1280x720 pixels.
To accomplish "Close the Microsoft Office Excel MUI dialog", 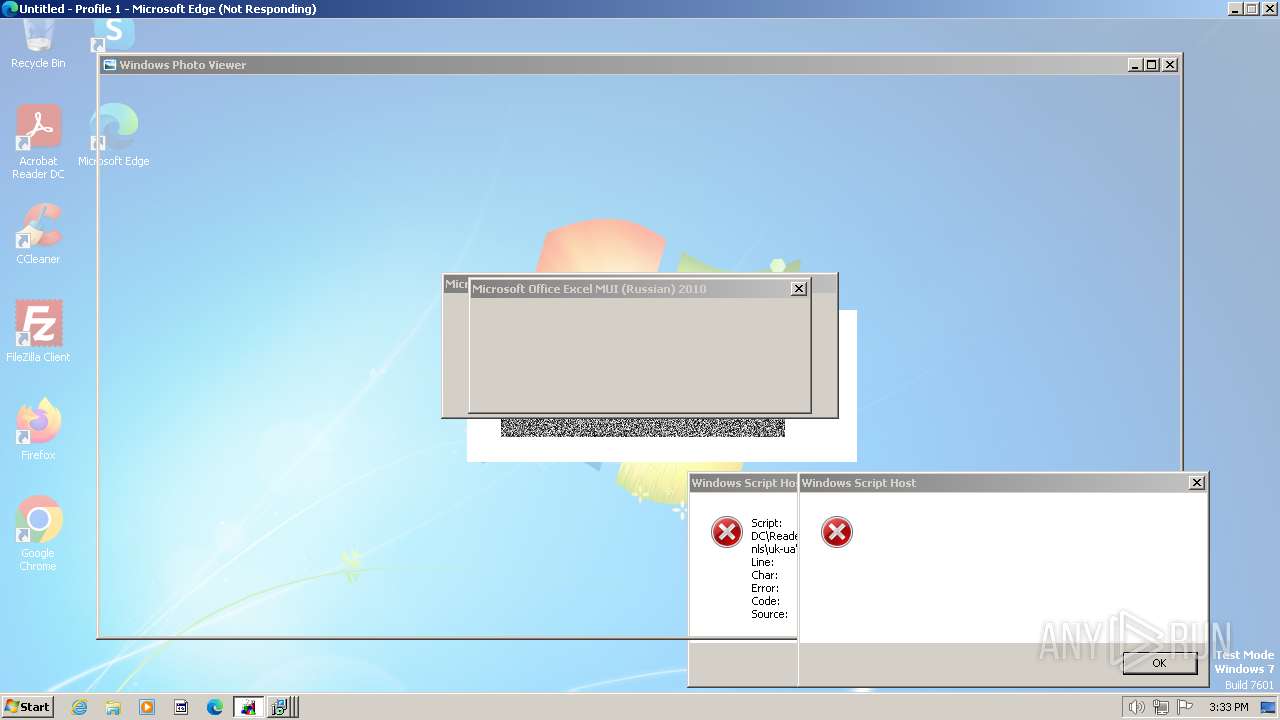I will pos(798,289).
